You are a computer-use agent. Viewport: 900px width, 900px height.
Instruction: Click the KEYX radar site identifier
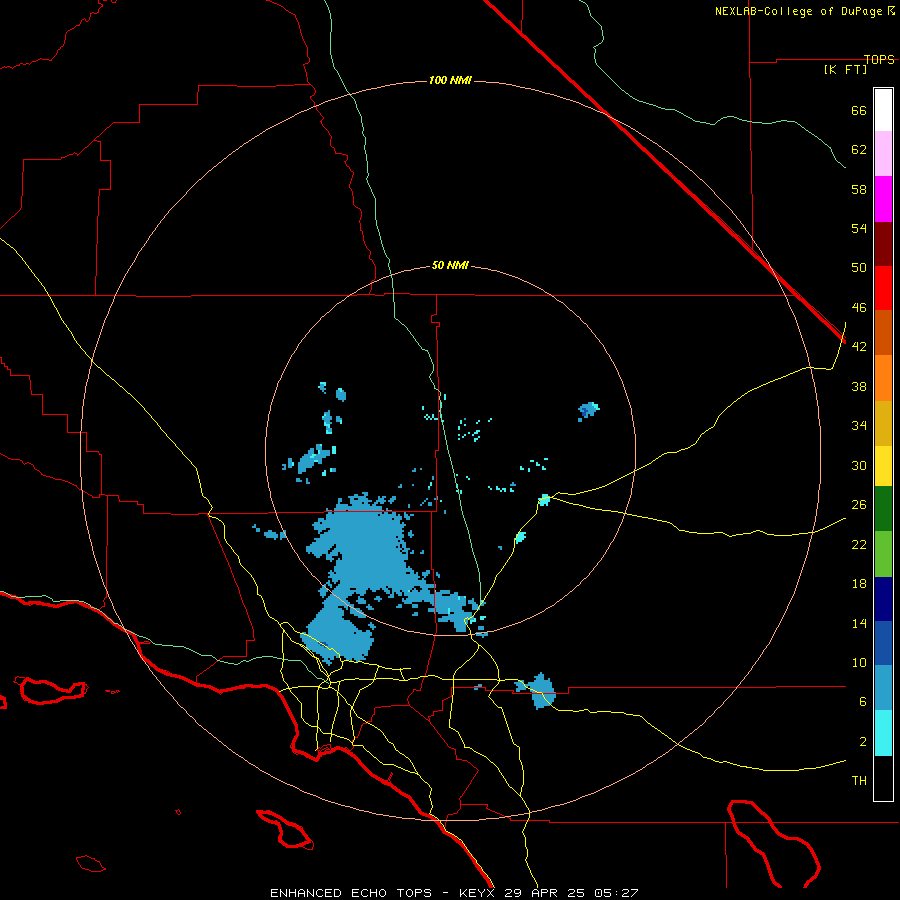point(476,893)
